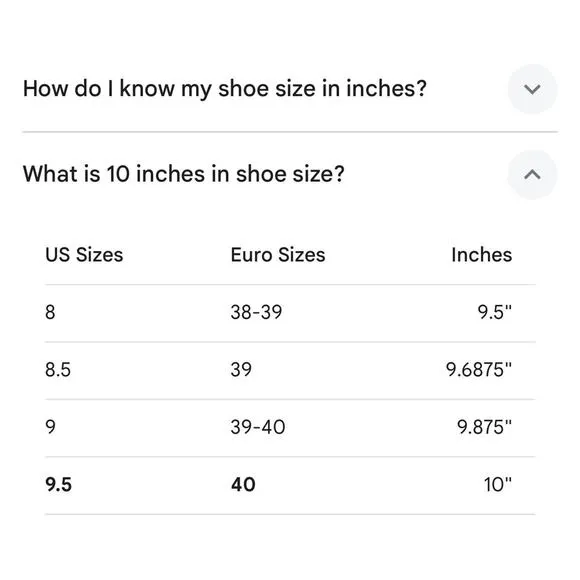
Task: Click the US Sizes column header
Action: [84, 255]
